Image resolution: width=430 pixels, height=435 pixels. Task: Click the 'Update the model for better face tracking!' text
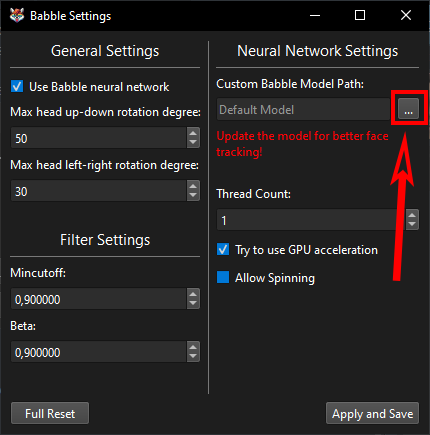302,144
